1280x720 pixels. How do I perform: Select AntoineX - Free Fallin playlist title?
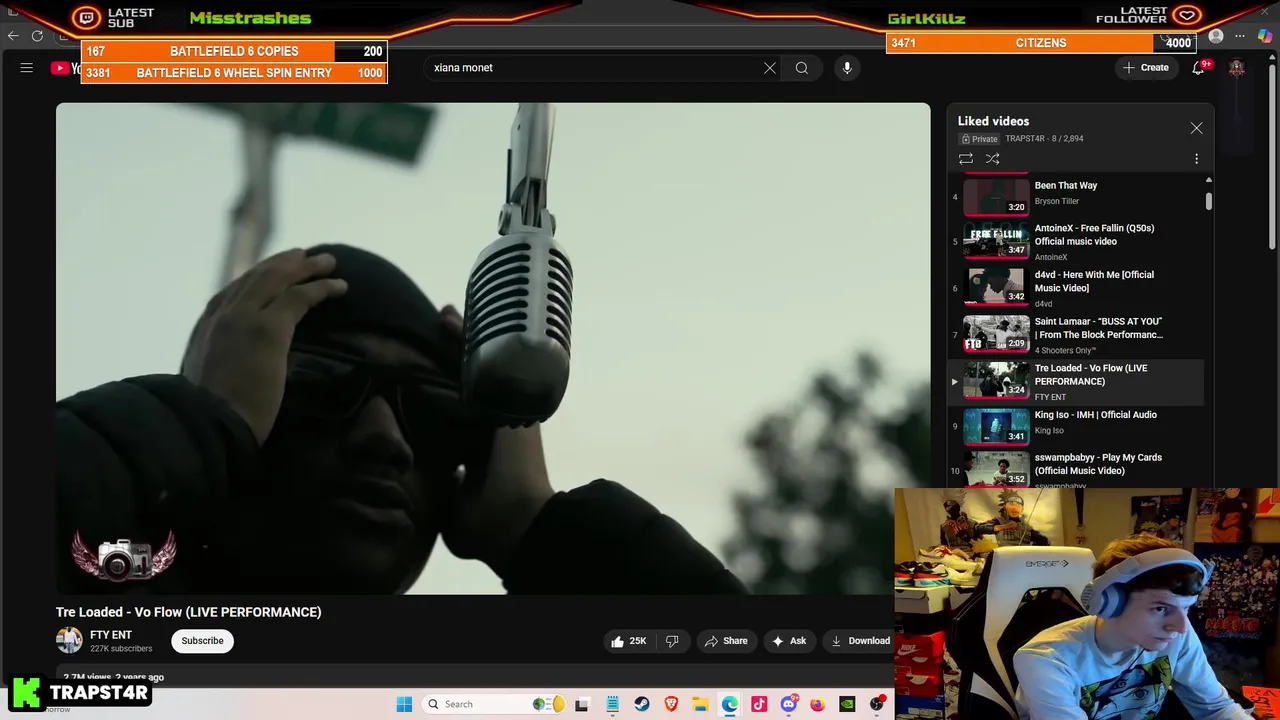1094,234
